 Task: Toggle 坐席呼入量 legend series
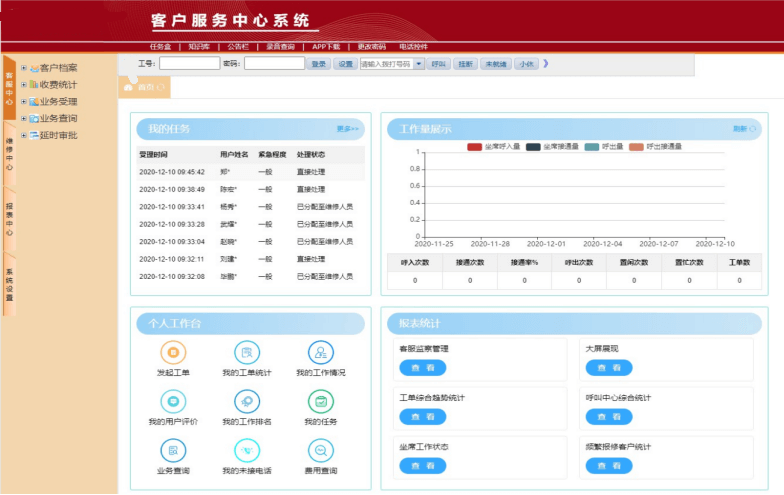point(474,146)
